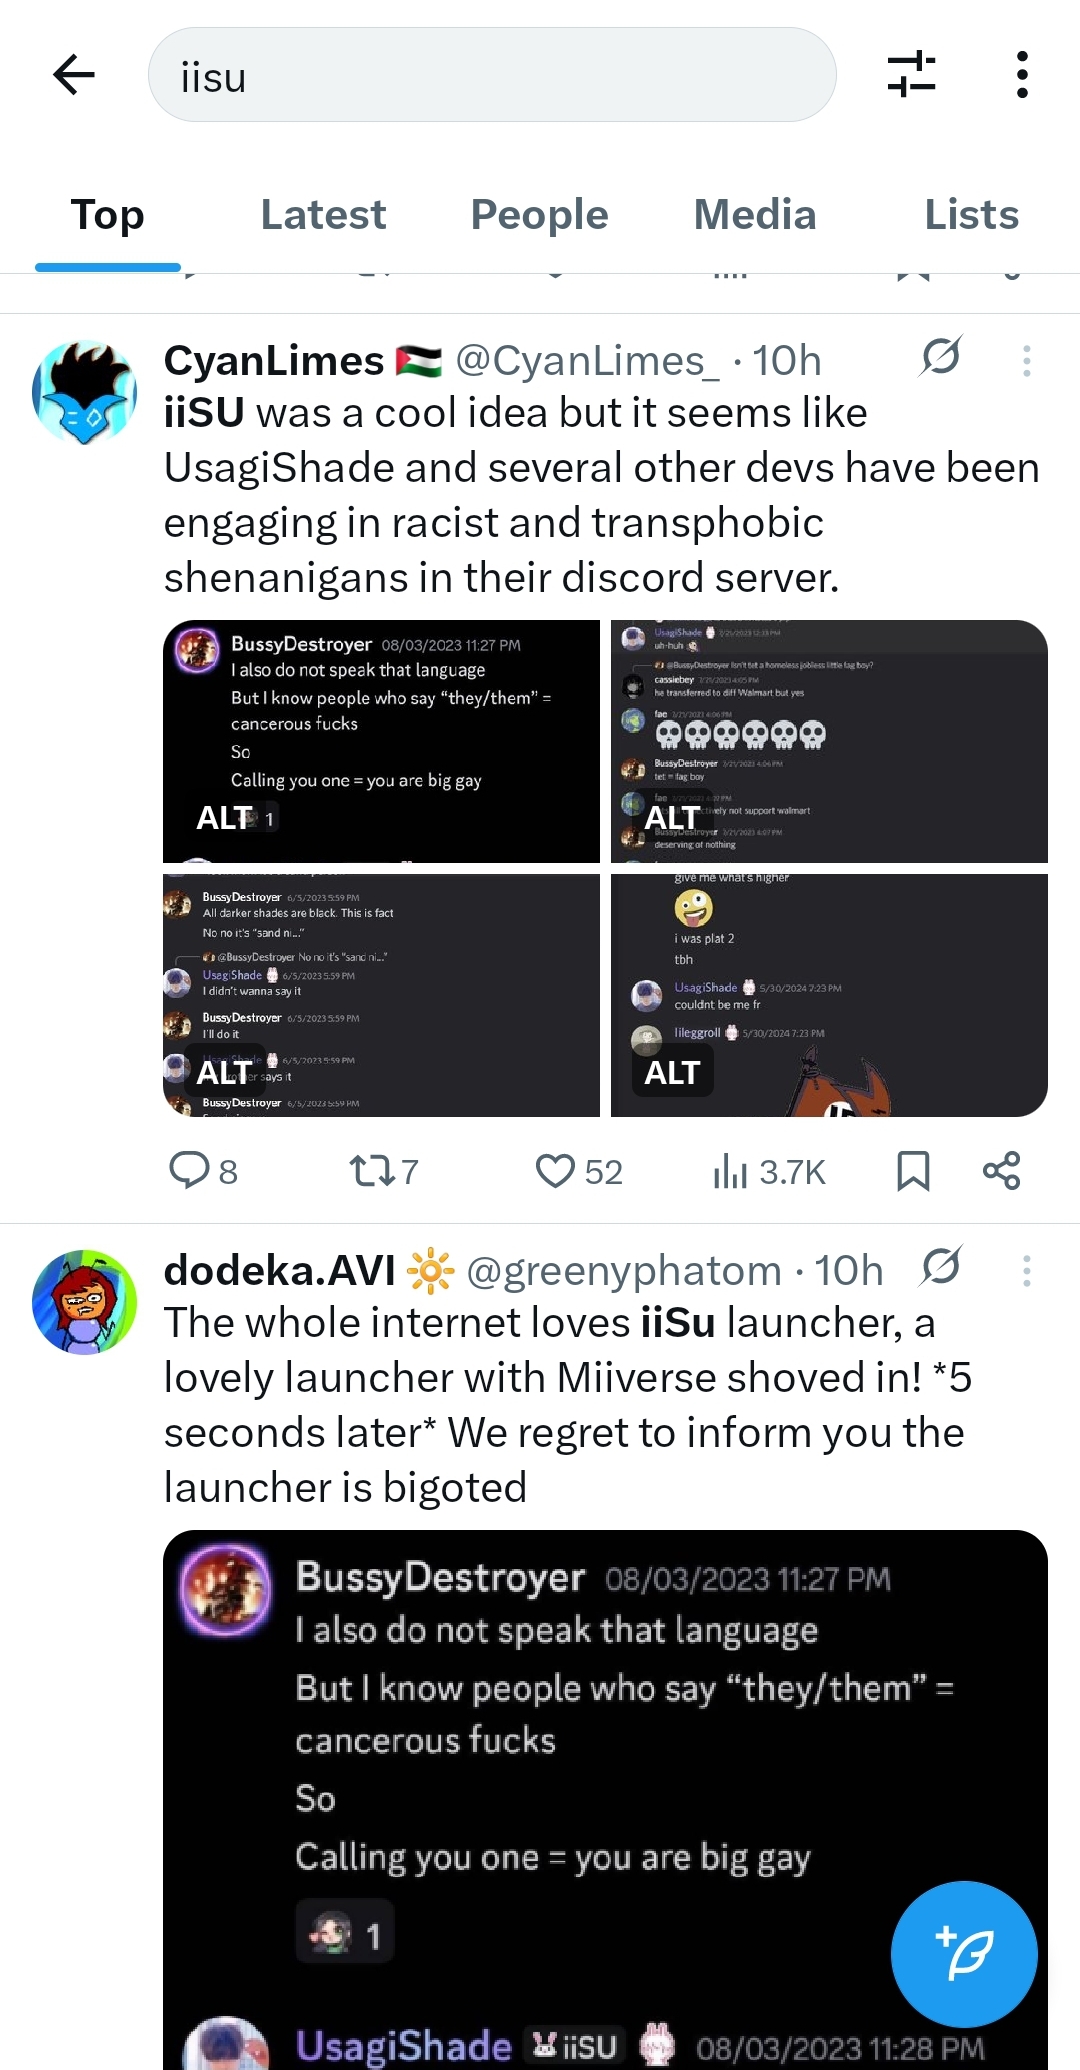This screenshot has width=1080, height=2070.
Task: Retweet the CyanLimes post with 7 reposts
Action: click(x=383, y=1171)
